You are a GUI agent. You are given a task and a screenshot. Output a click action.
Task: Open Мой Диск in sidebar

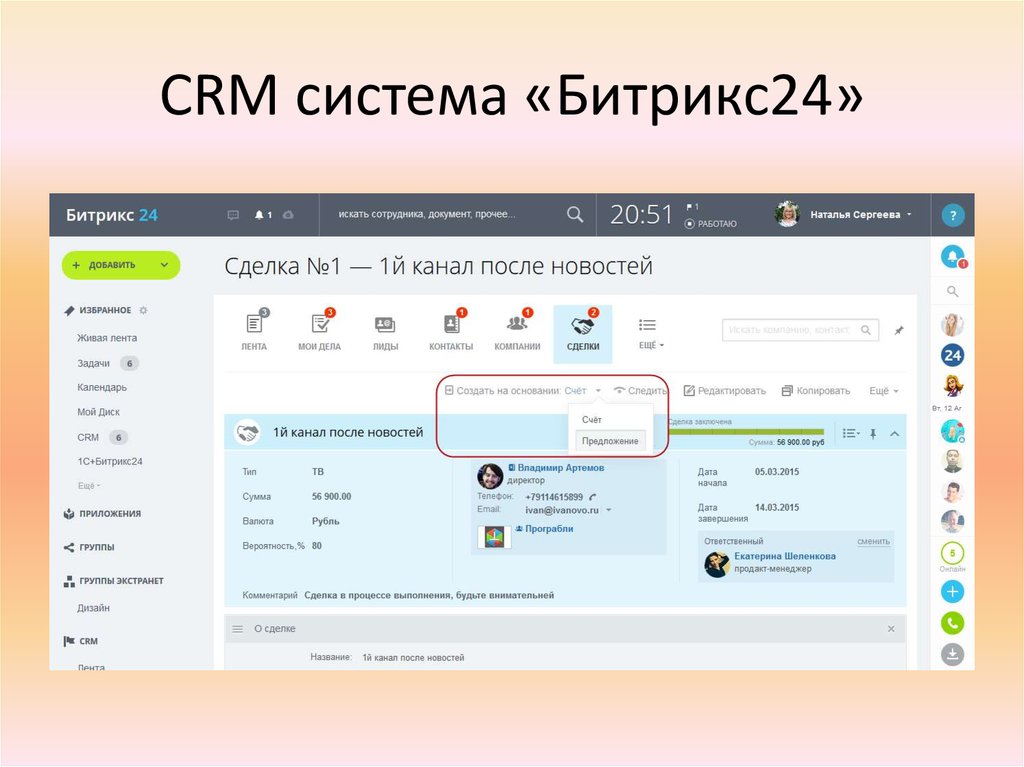(x=98, y=412)
